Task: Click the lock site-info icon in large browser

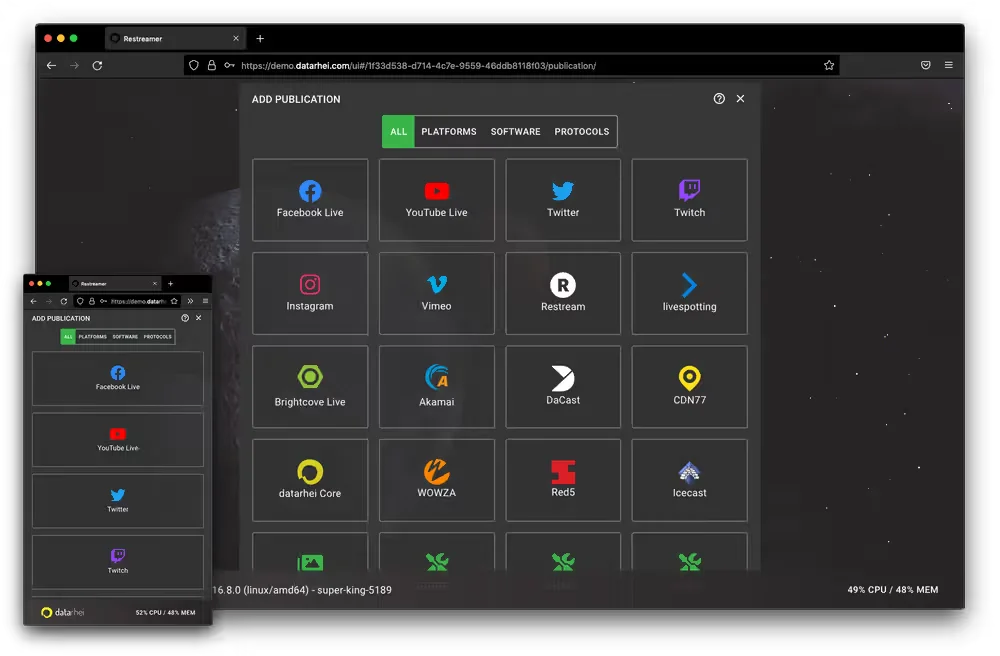Action: 211,65
